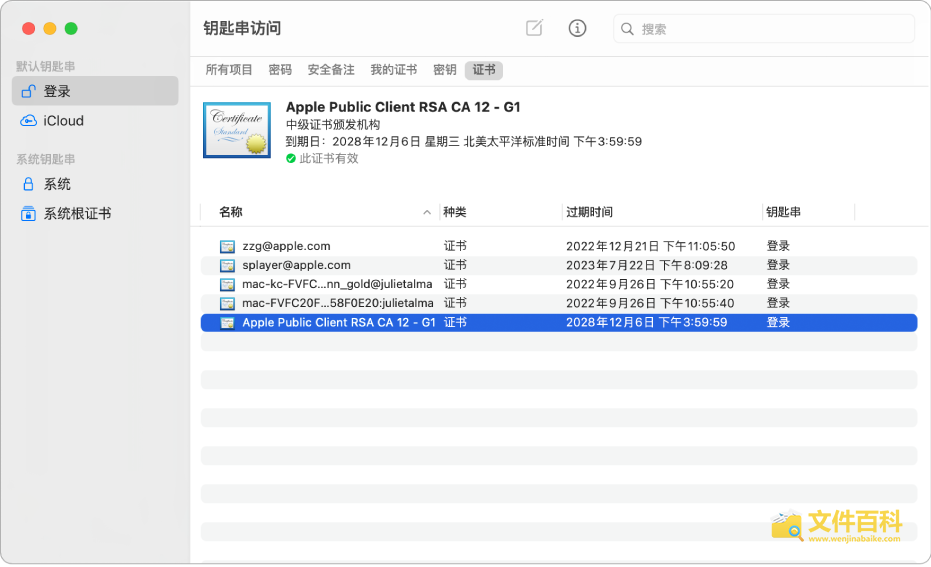The height and width of the screenshot is (567, 931).
Task: Focus the 搜索 search field
Action: pos(764,28)
